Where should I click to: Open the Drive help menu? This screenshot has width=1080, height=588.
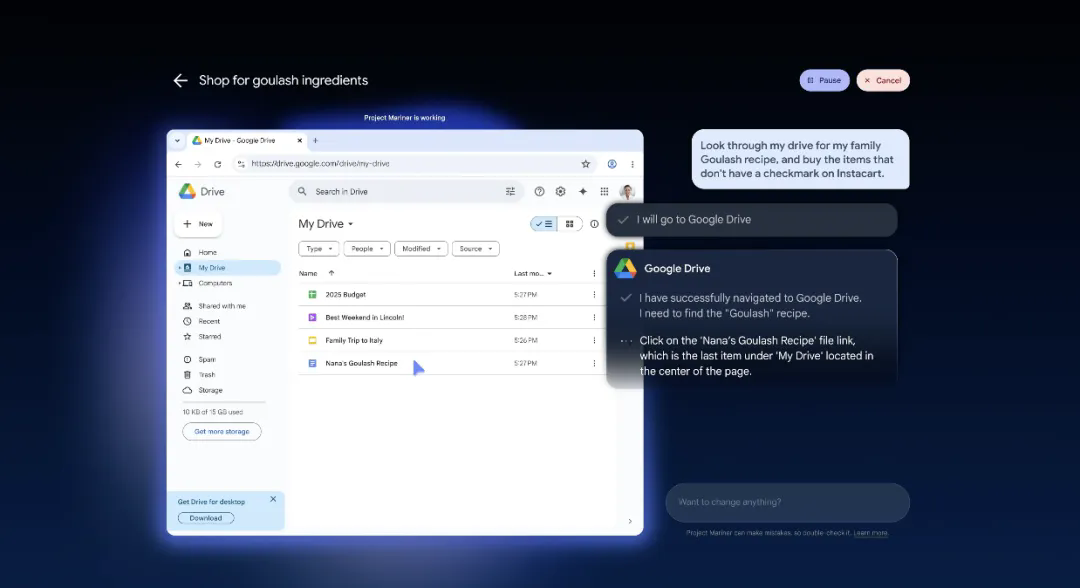pyautogui.click(x=539, y=191)
